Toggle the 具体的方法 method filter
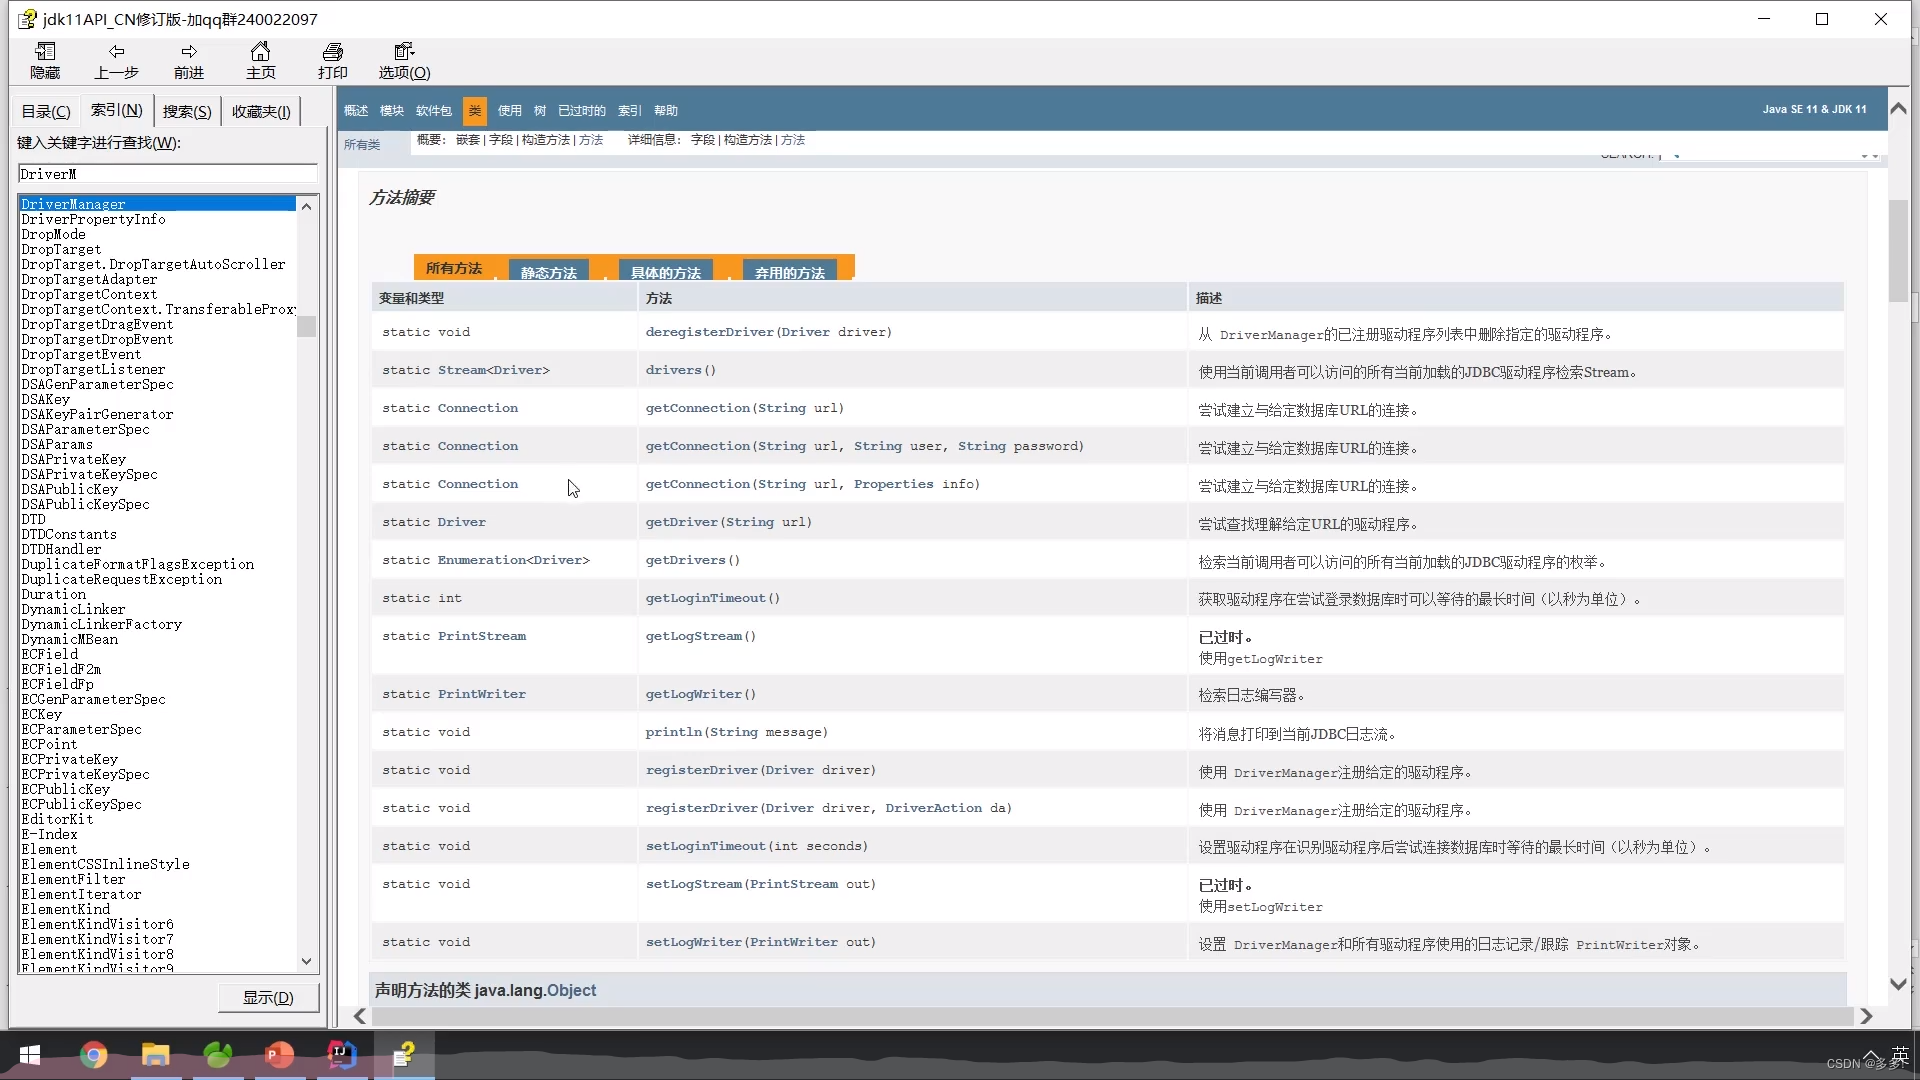The width and height of the screenshot is (1920, 1080). [x=665, y=271]
